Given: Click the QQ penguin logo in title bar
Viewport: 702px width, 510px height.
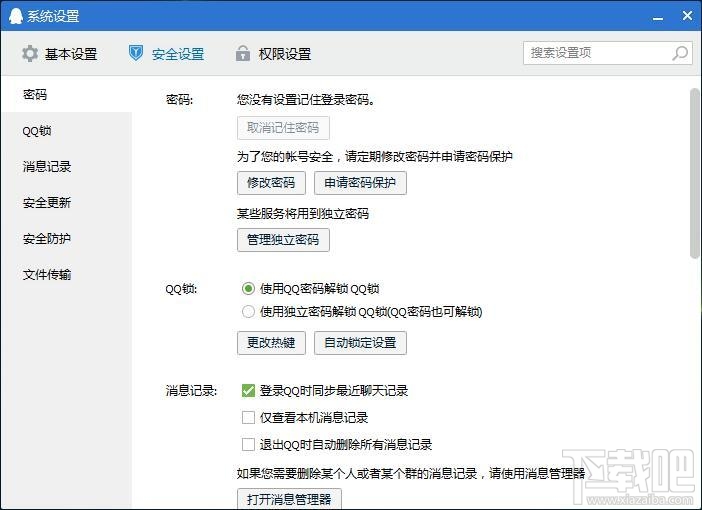Looking at the screenshot, I should [x=16, y=16].
